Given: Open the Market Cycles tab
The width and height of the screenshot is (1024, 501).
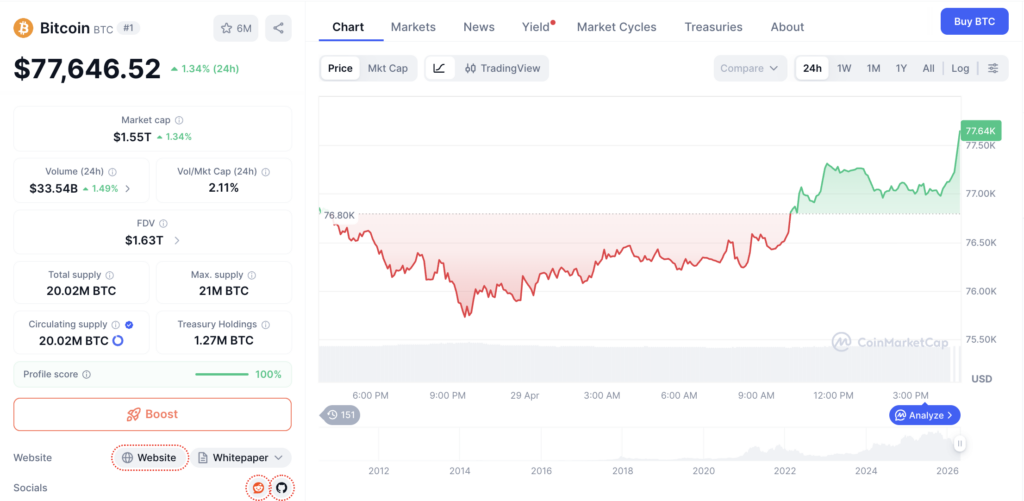Looking at the screenshot, I should [x=616, y=27].
